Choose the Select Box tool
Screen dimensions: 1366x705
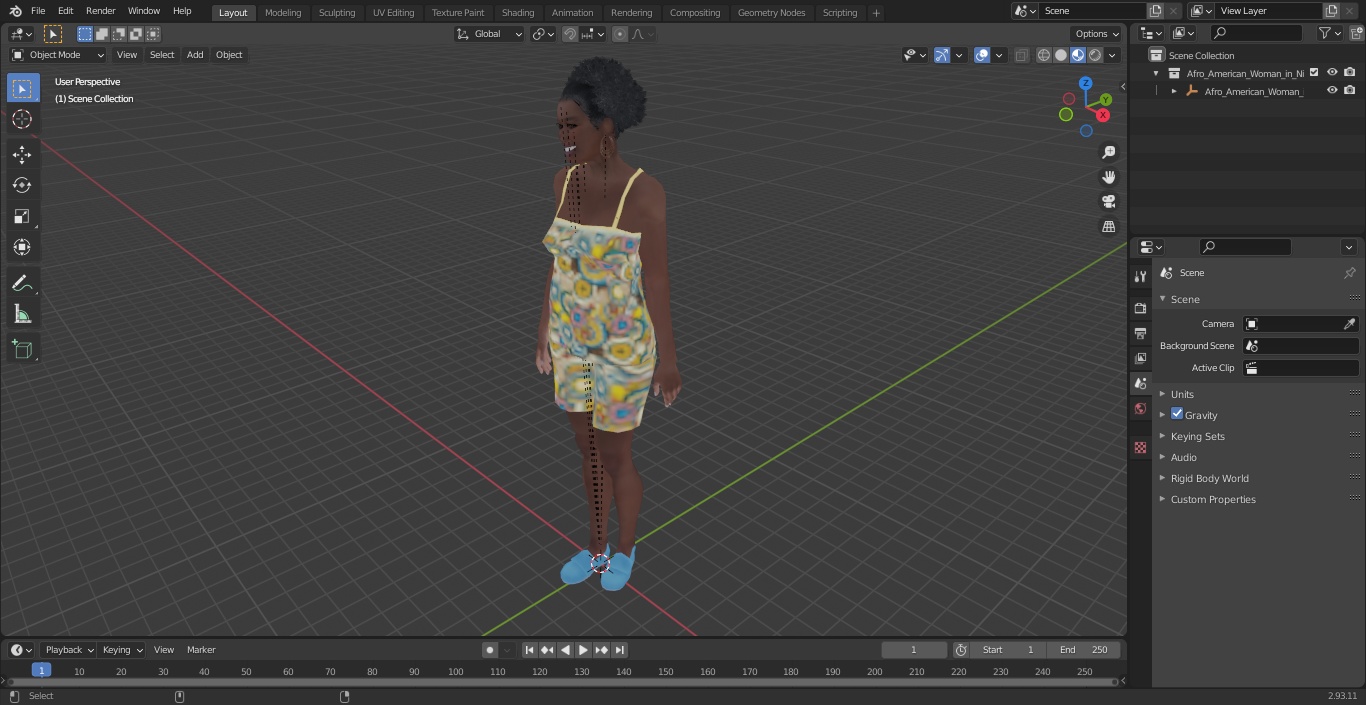click(22, 88)
